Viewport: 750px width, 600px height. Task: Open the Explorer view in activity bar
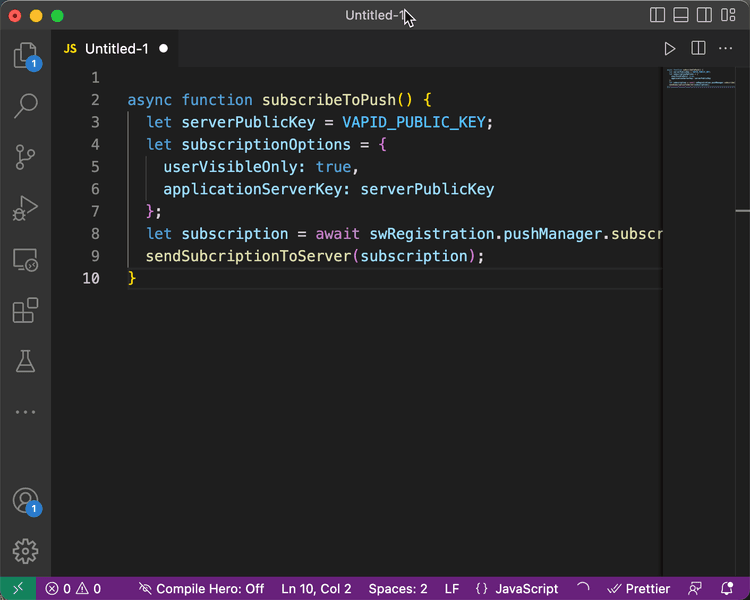tap(25, 56)
